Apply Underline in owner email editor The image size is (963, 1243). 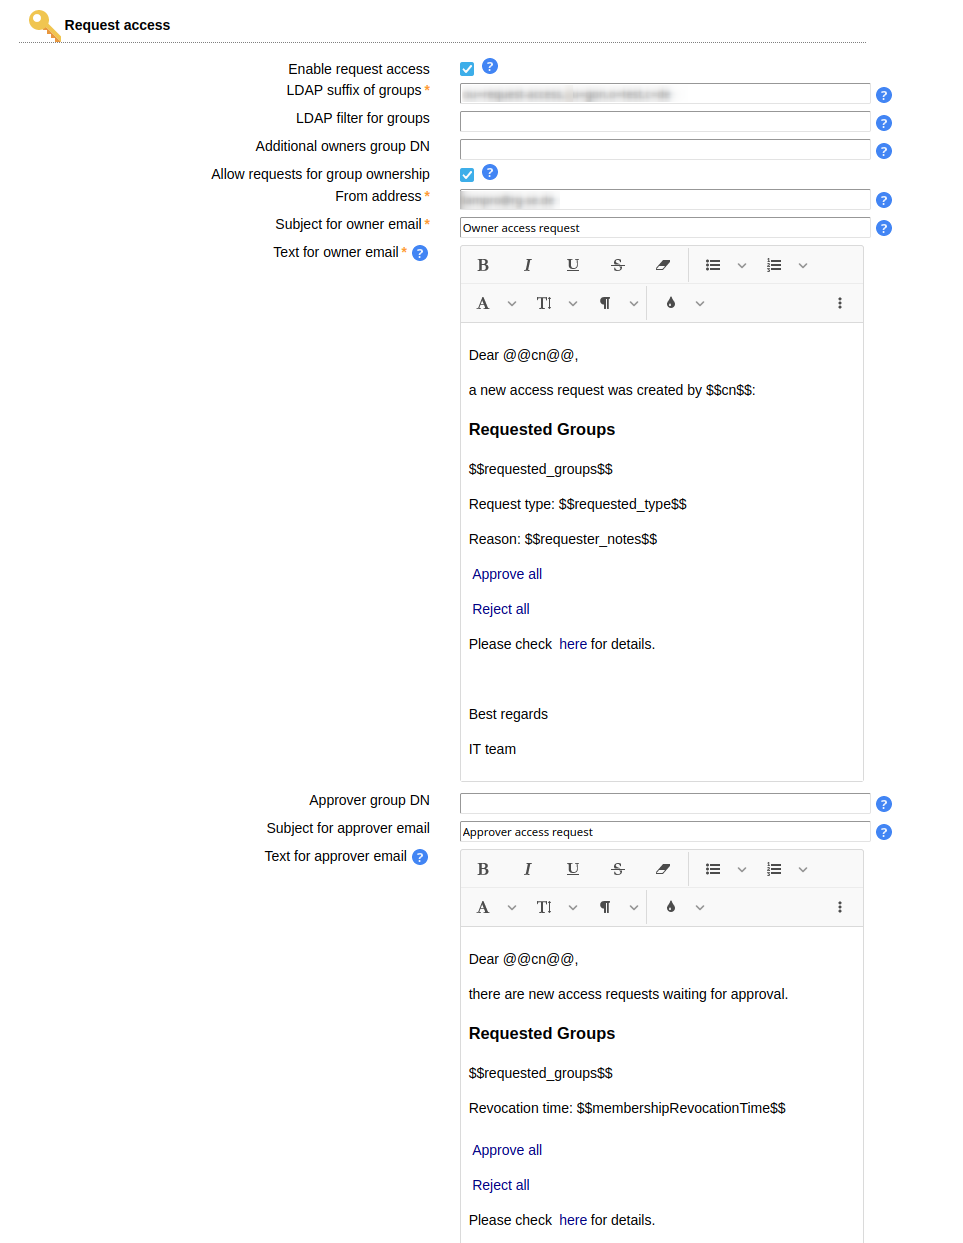[572, 265]
